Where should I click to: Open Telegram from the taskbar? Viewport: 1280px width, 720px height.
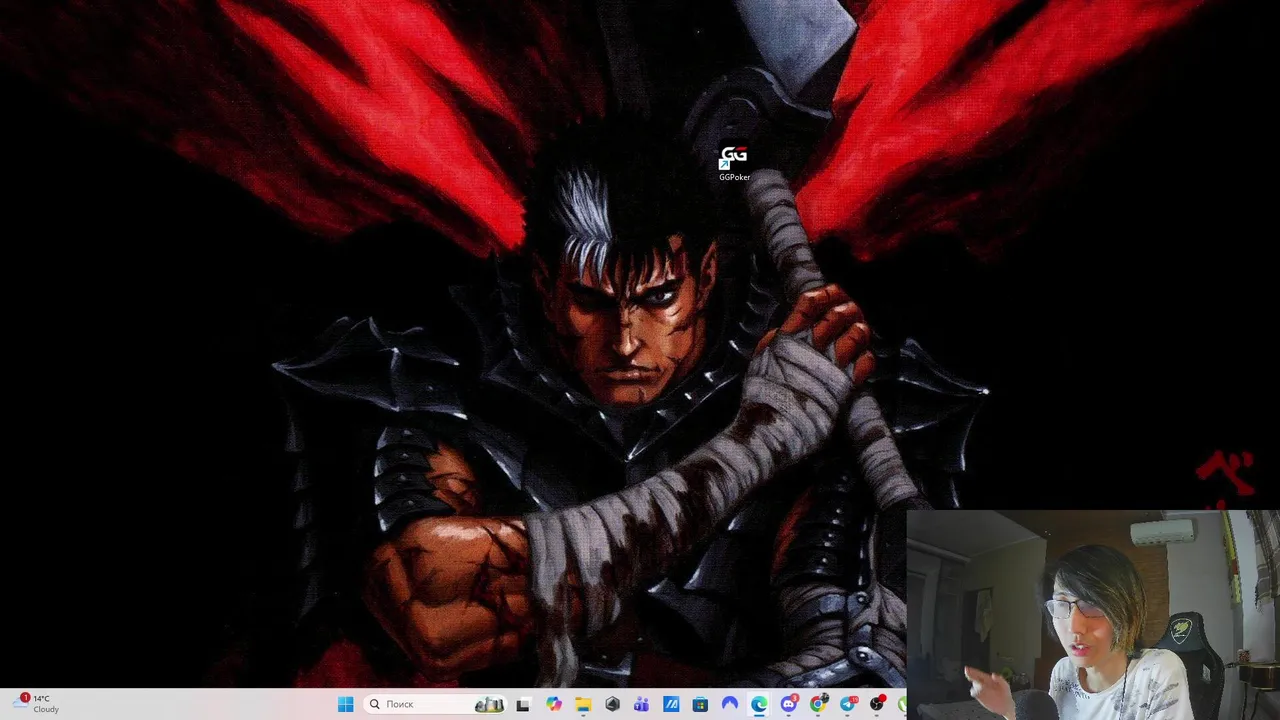(848, 704)
